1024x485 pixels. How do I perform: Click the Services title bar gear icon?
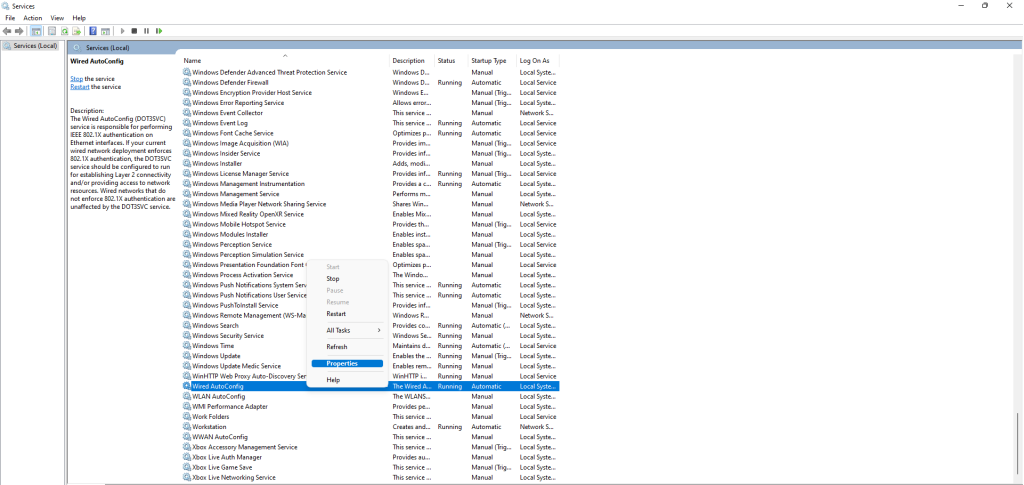[x=6, y=5]
